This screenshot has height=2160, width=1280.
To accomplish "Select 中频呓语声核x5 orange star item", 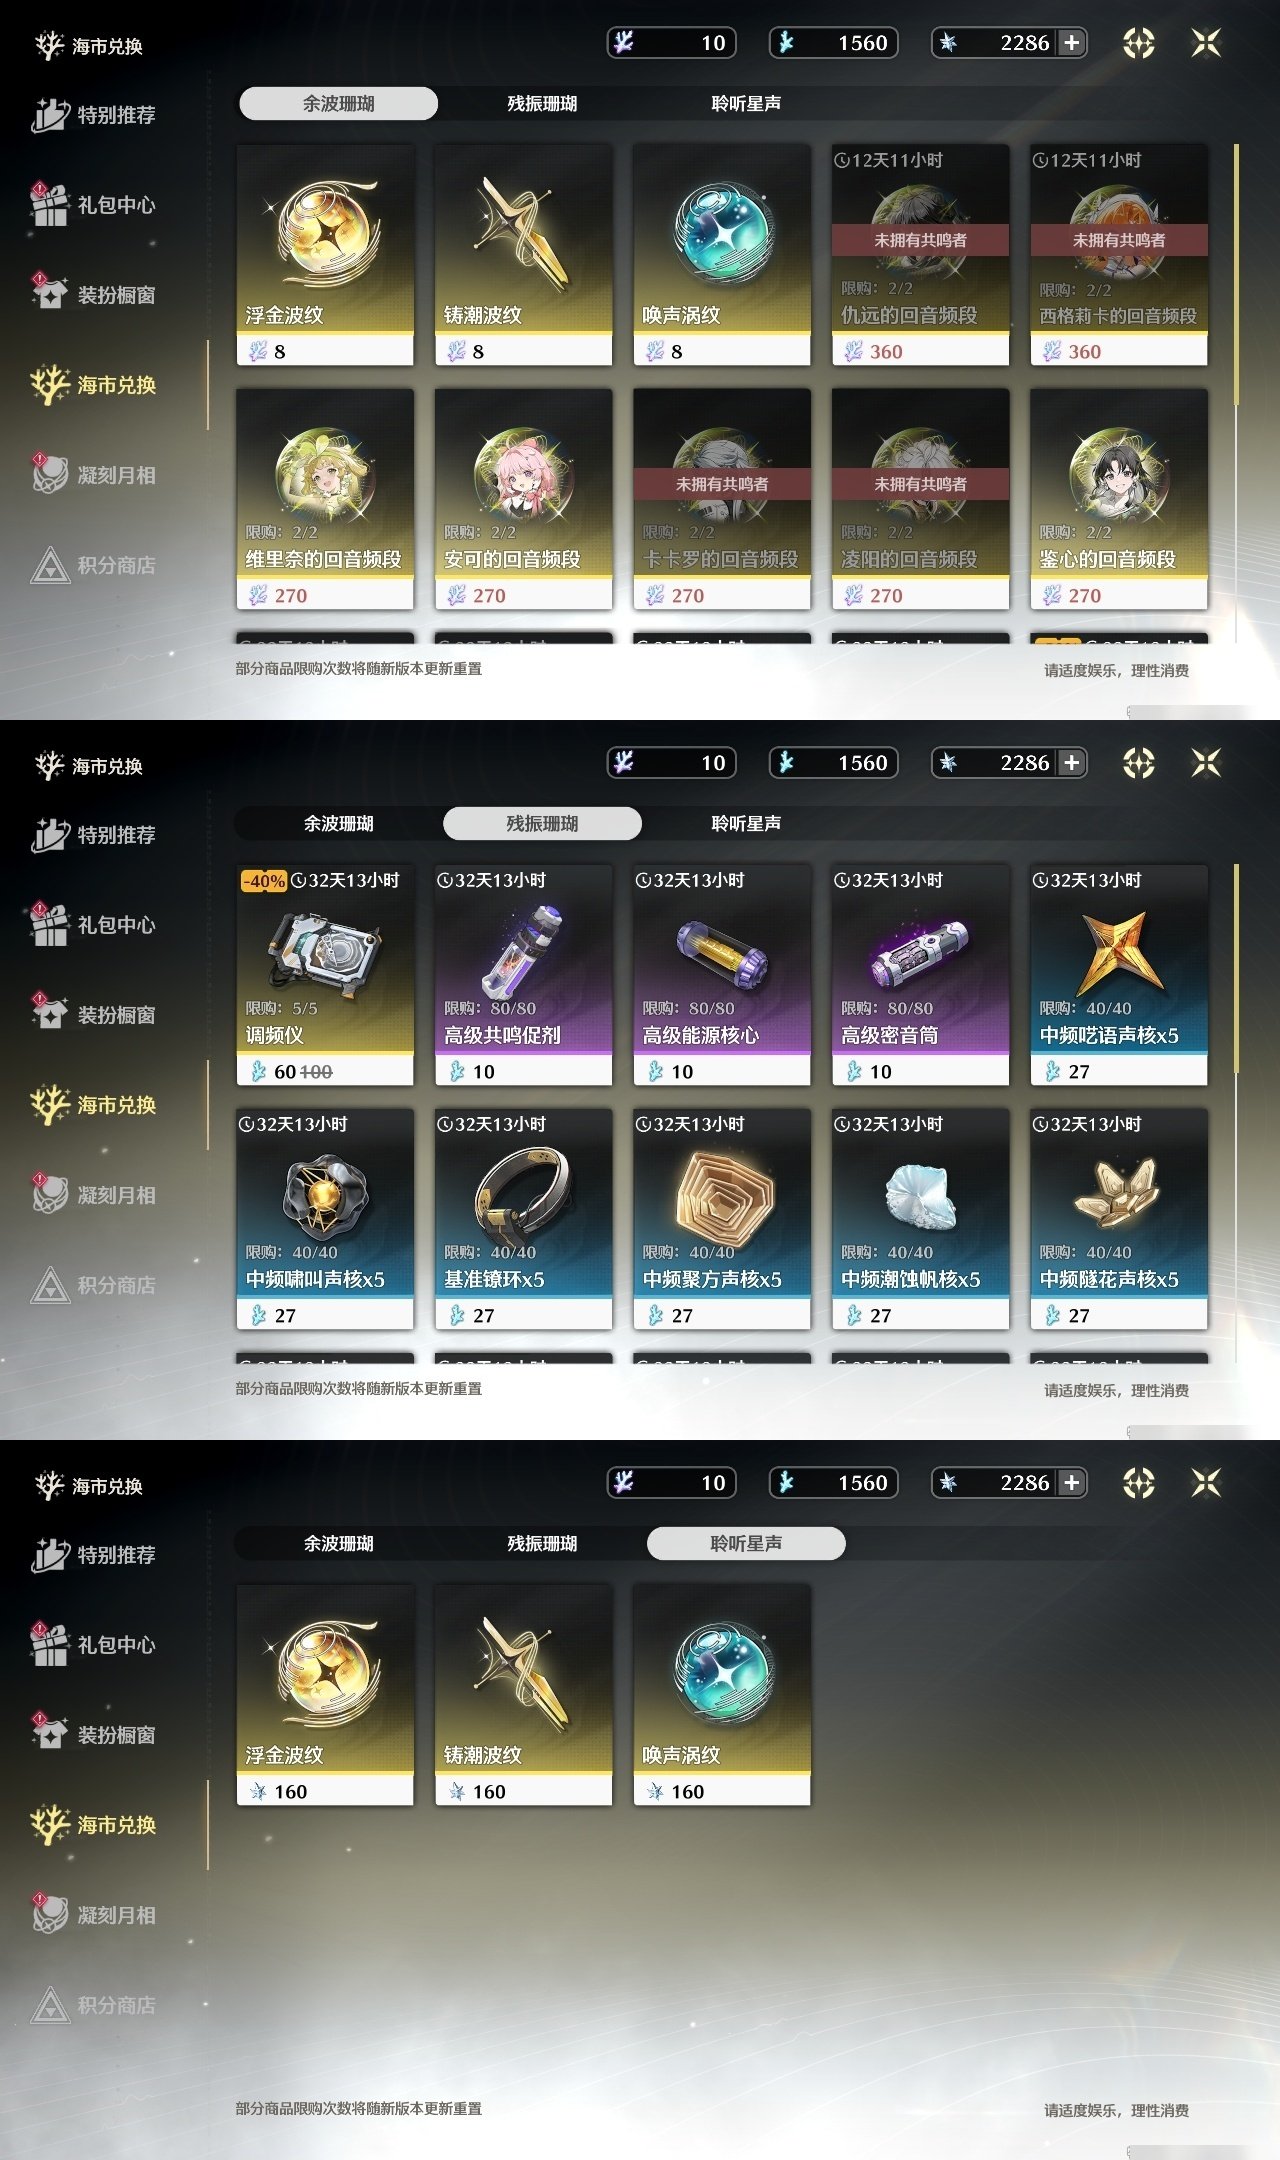I will (1119, 975).
